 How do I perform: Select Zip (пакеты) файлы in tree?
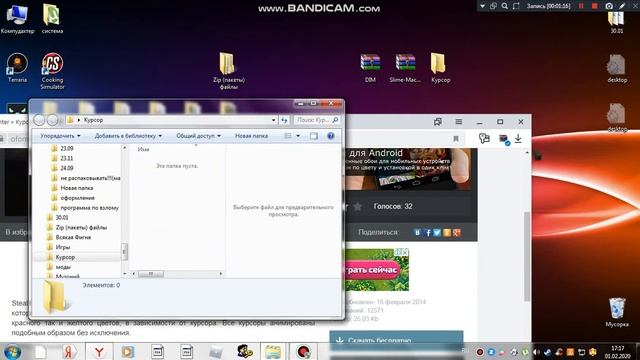tap(77, 227)
